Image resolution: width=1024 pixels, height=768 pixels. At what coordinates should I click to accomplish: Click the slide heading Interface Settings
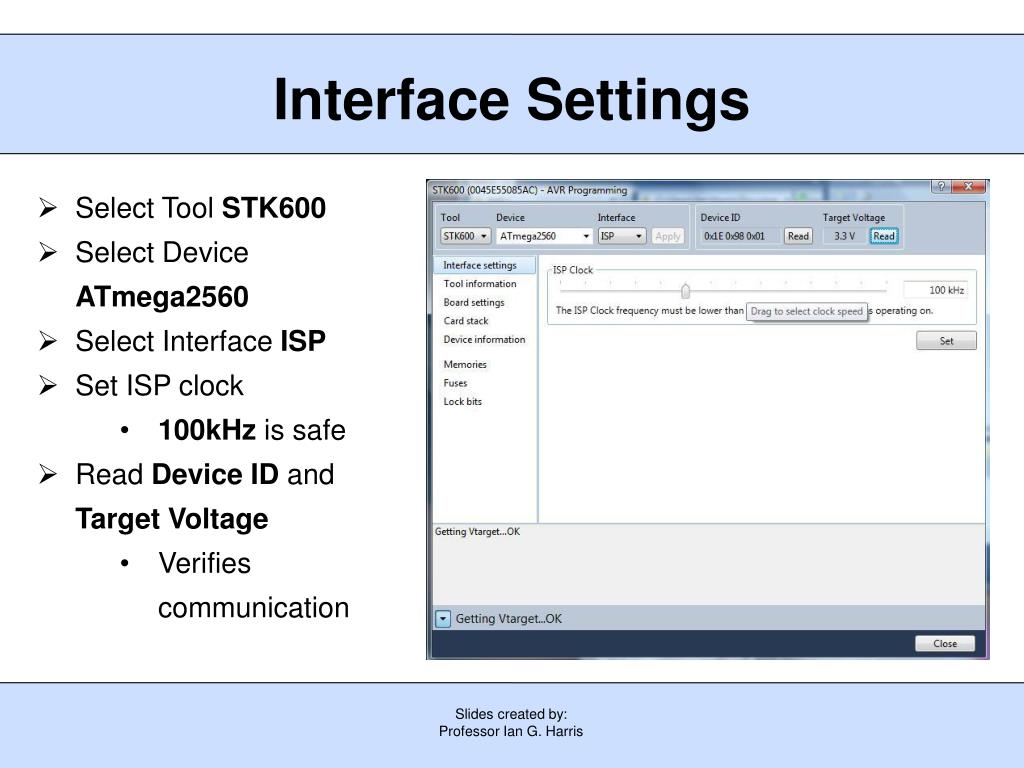(x=511, y=100)
